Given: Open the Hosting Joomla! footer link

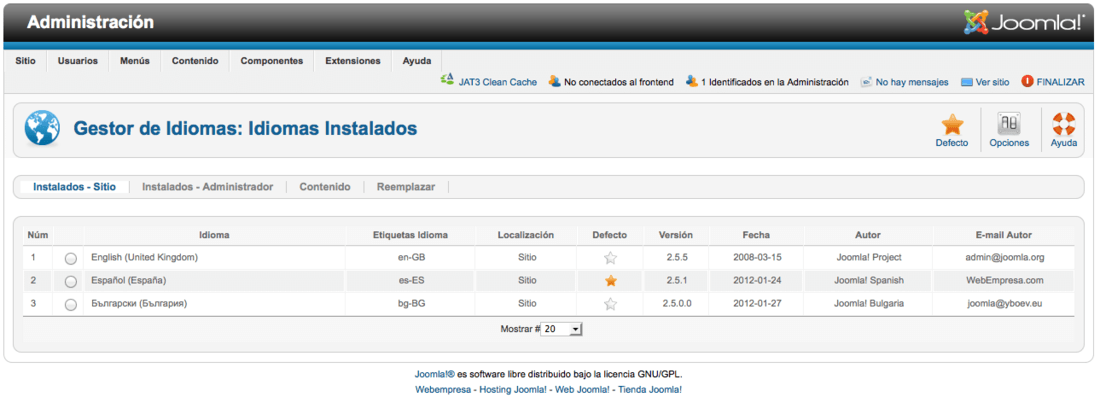Looking at the screenshot, I should [513, 389].
